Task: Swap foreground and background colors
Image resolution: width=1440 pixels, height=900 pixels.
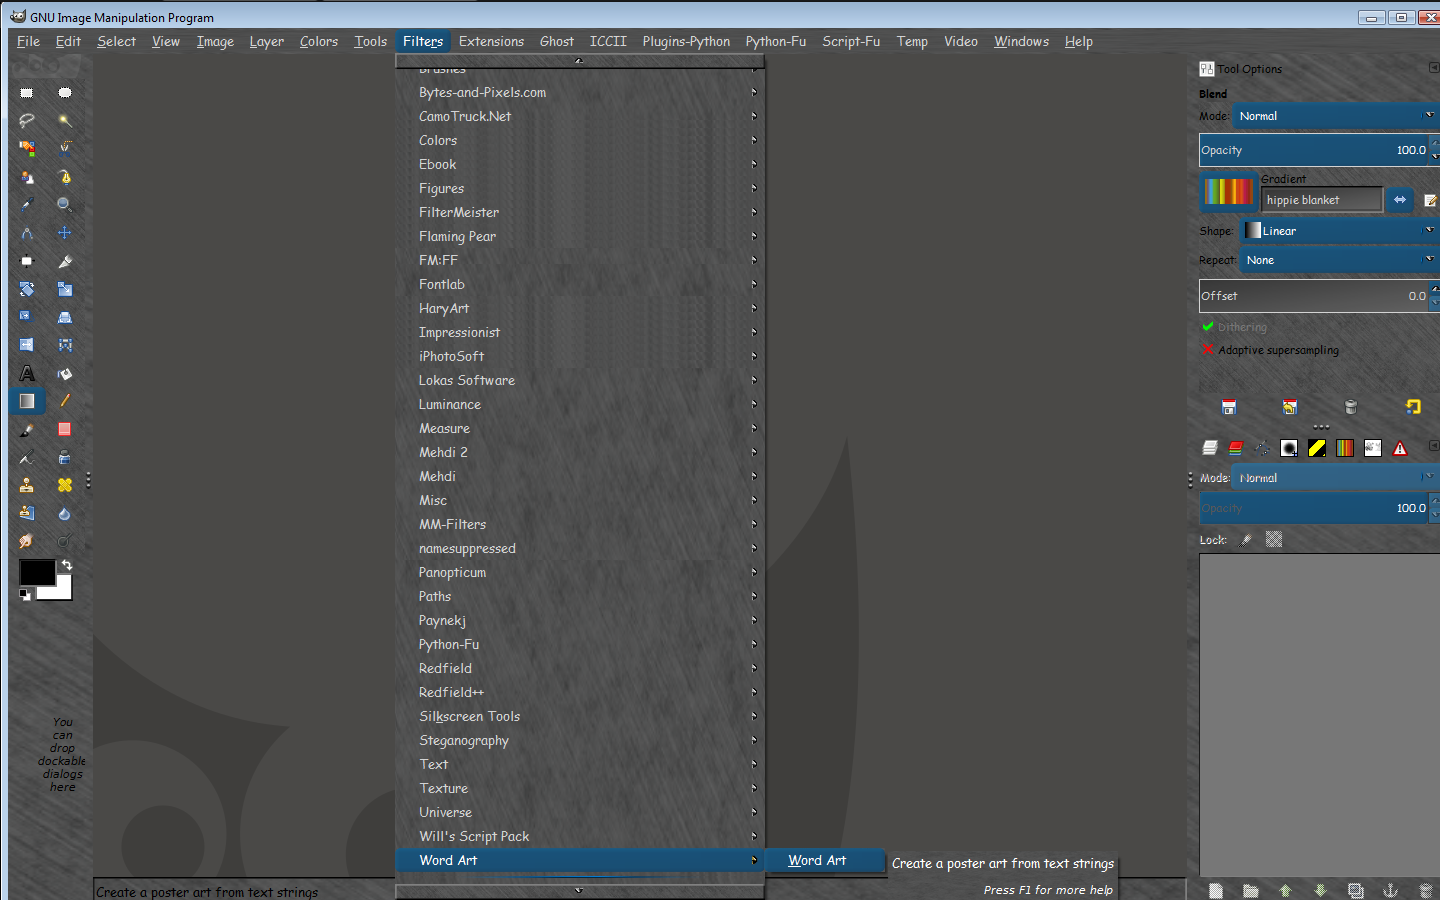Action: click(67, 565)
